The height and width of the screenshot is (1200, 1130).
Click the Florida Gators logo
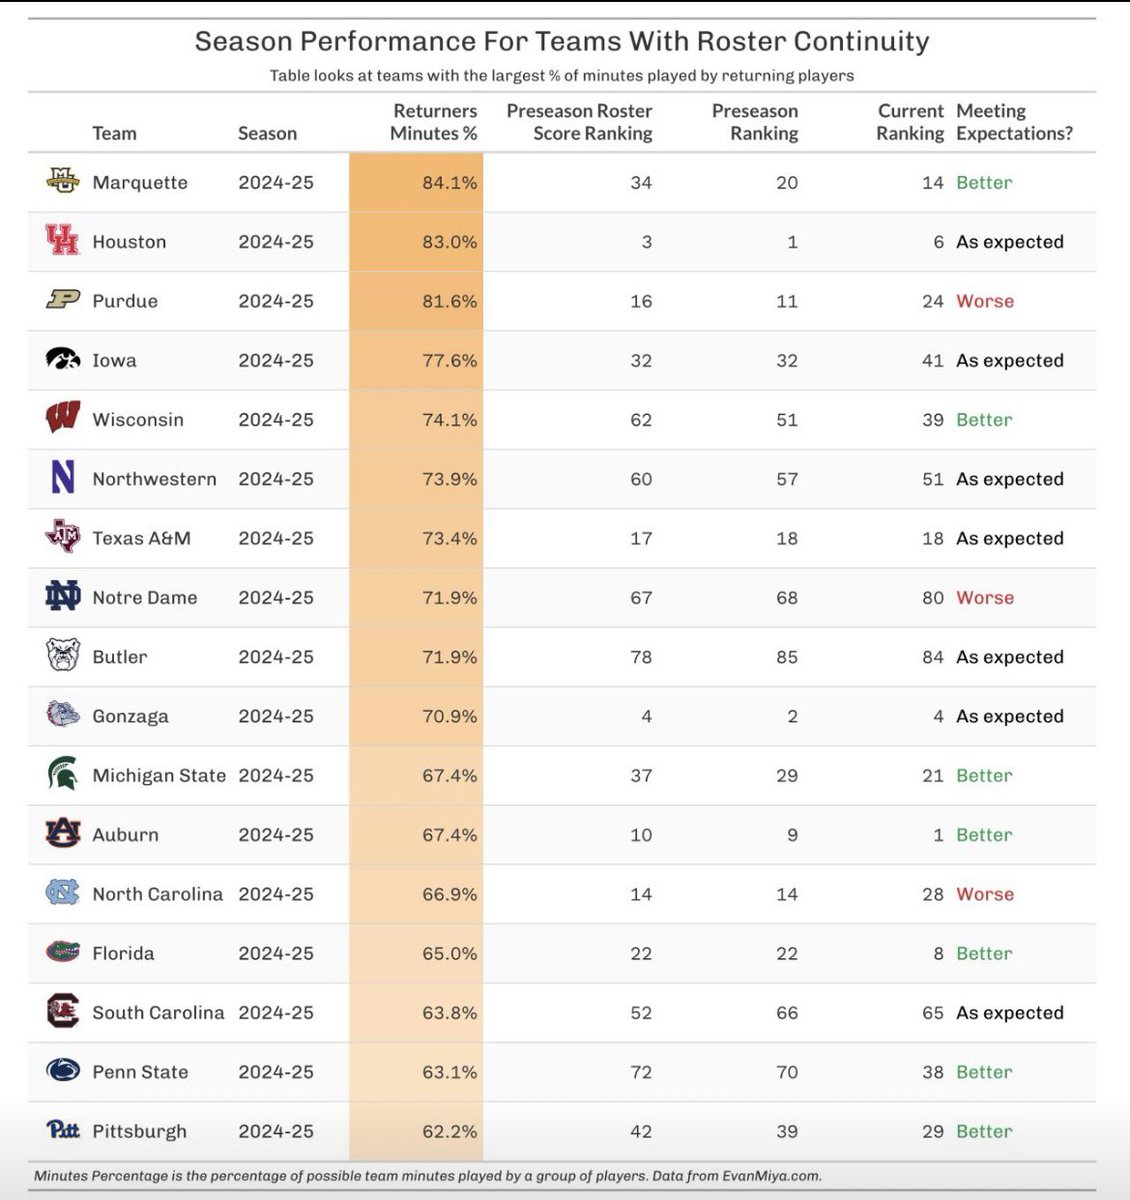63,952
